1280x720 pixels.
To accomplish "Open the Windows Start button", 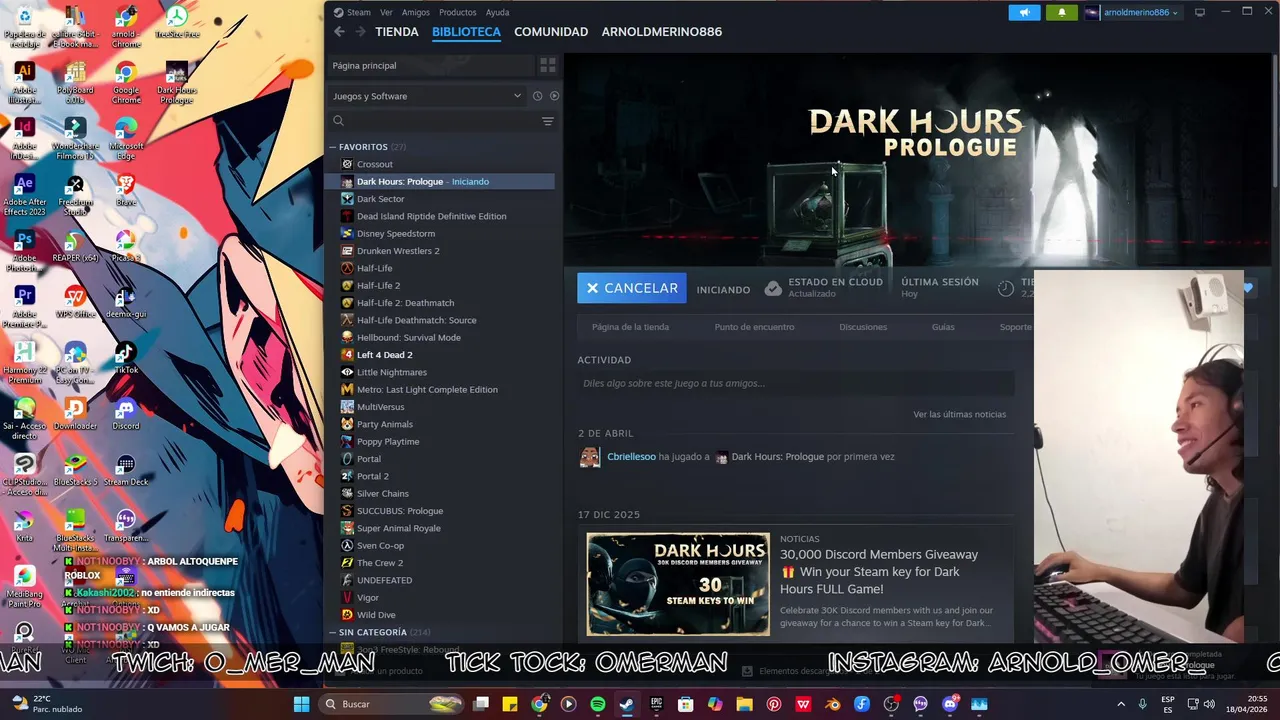I will pos(301,704).
